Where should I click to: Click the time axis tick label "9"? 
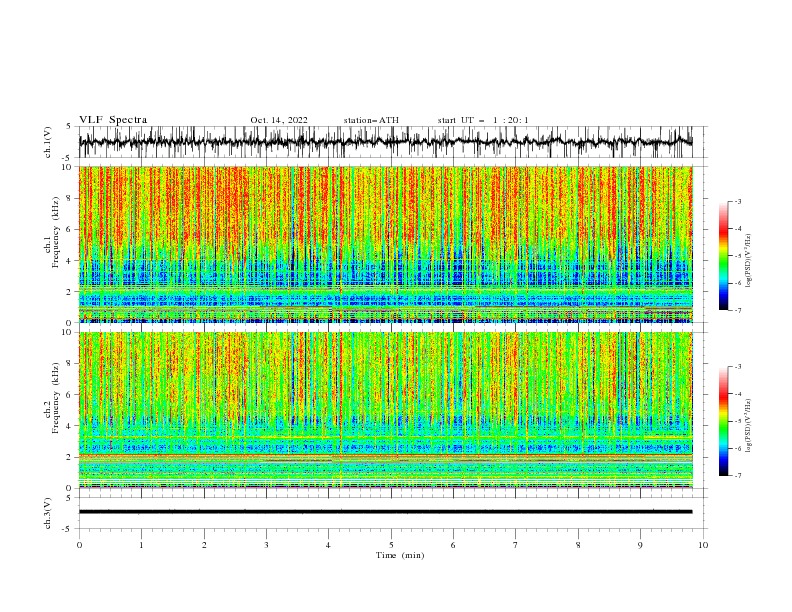[x=640, y=545]
